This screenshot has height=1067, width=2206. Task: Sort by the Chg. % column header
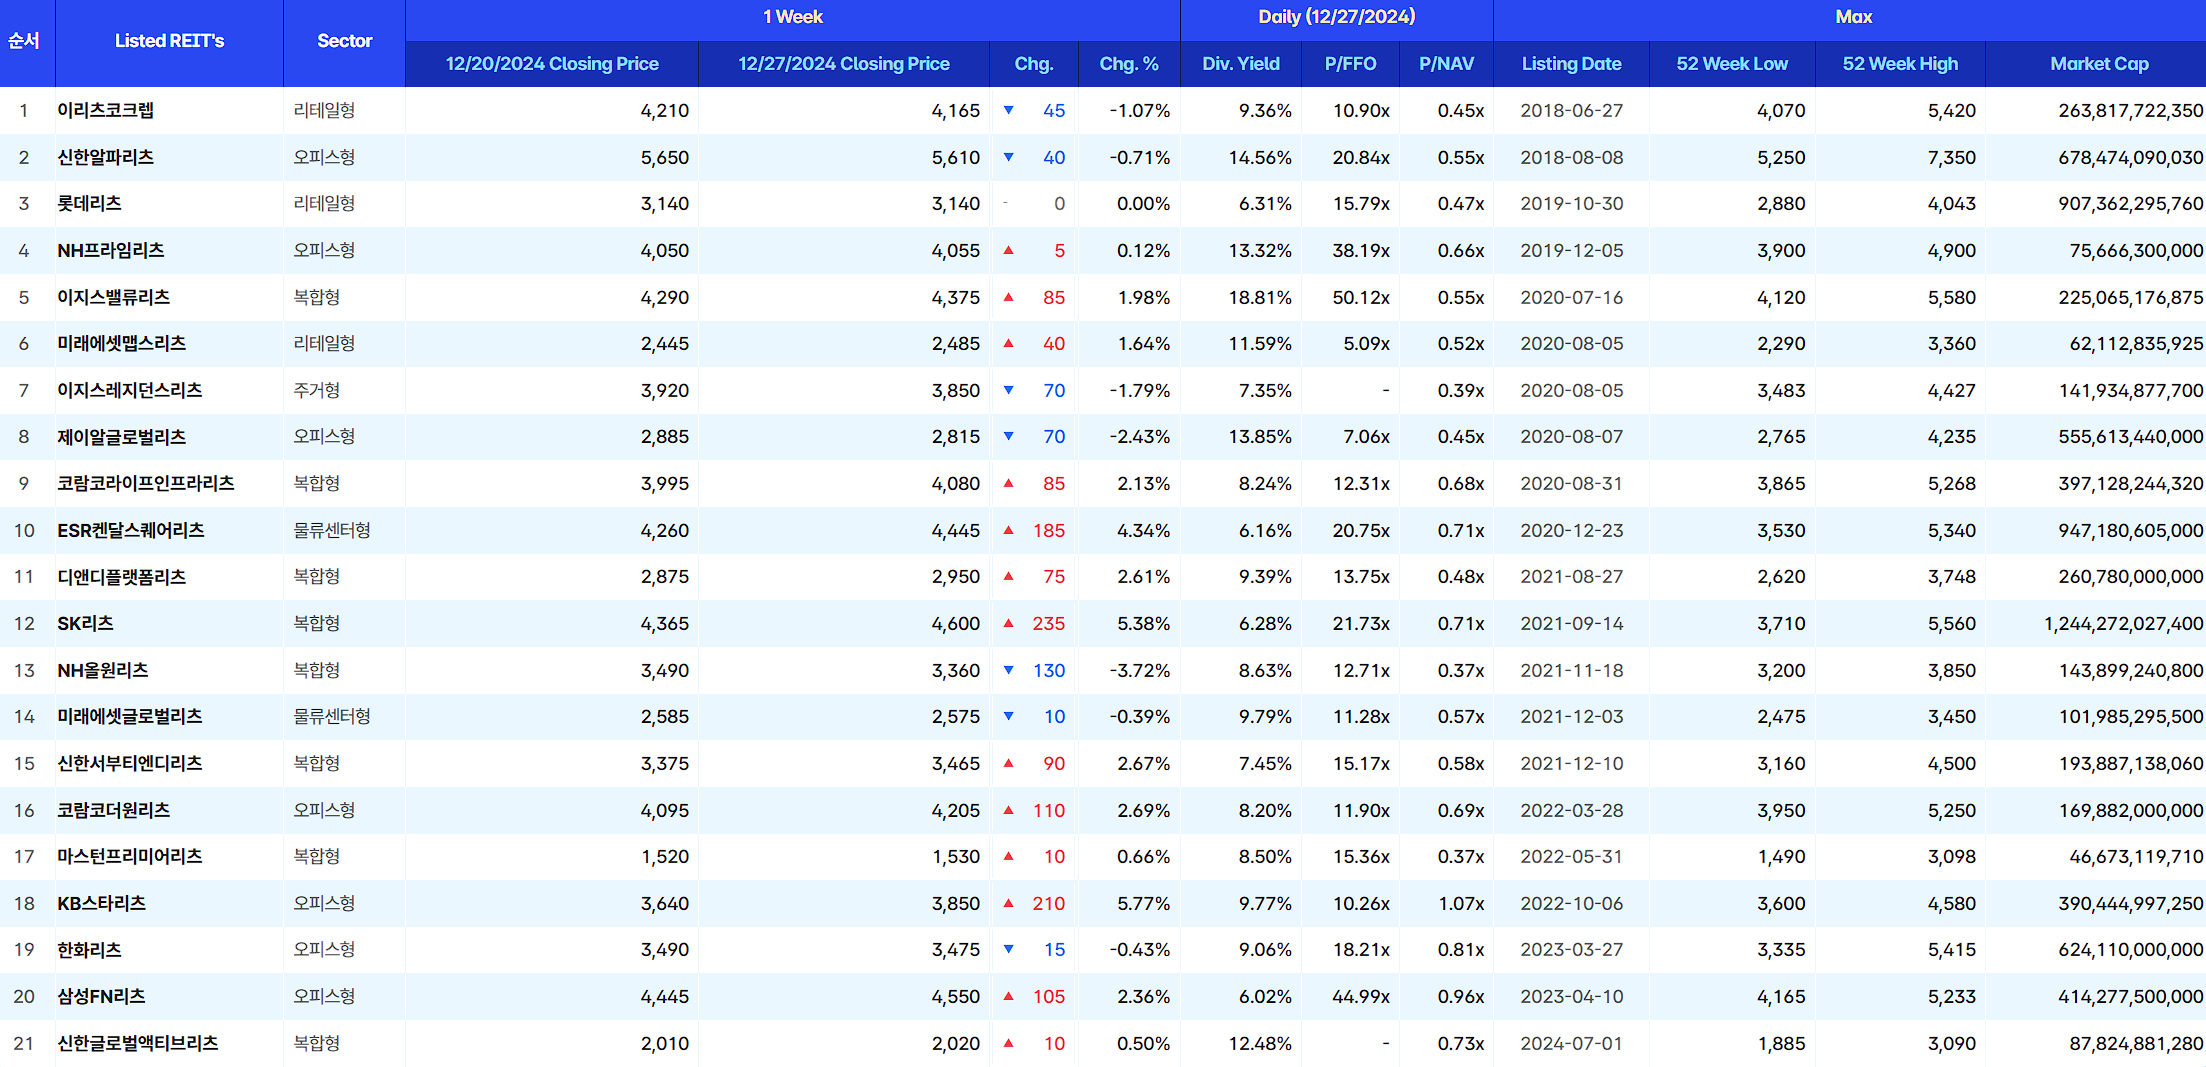click(1129, 64)
